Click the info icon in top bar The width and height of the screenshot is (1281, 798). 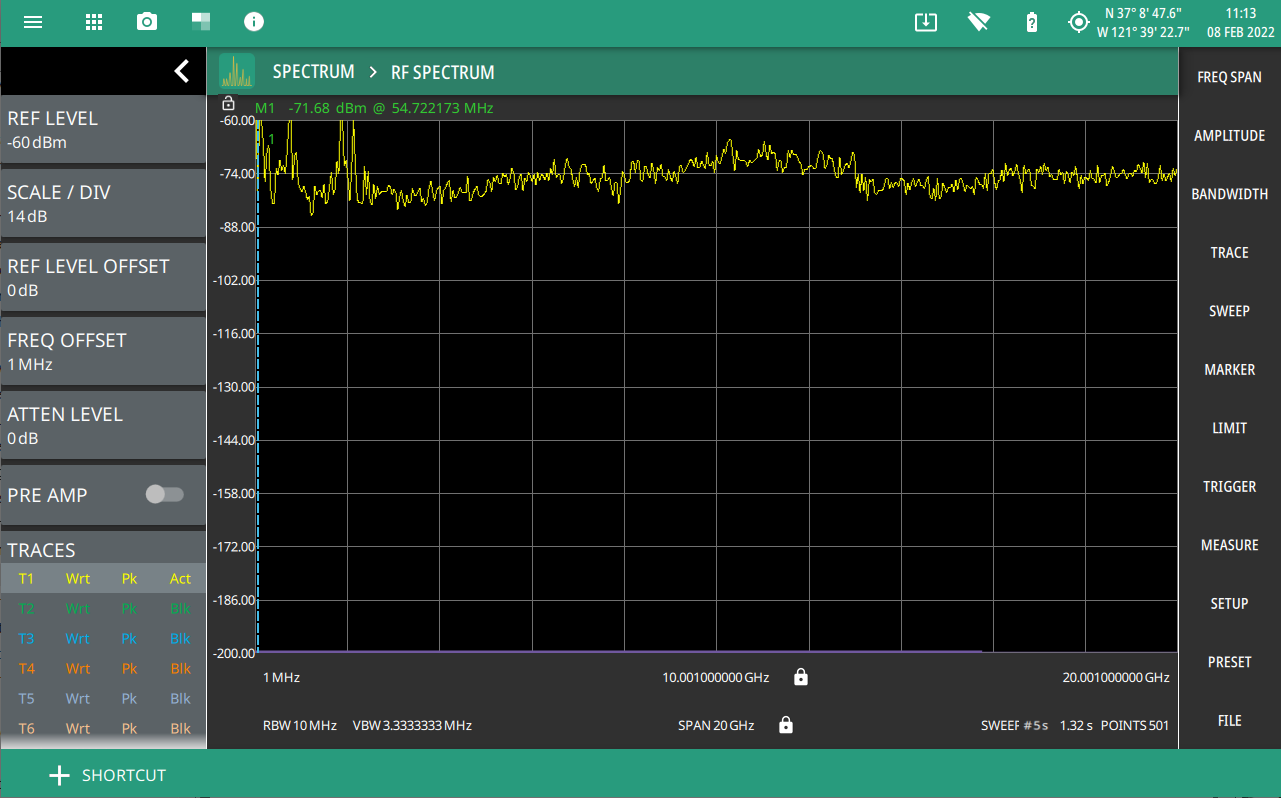click(x=254, y=22)
